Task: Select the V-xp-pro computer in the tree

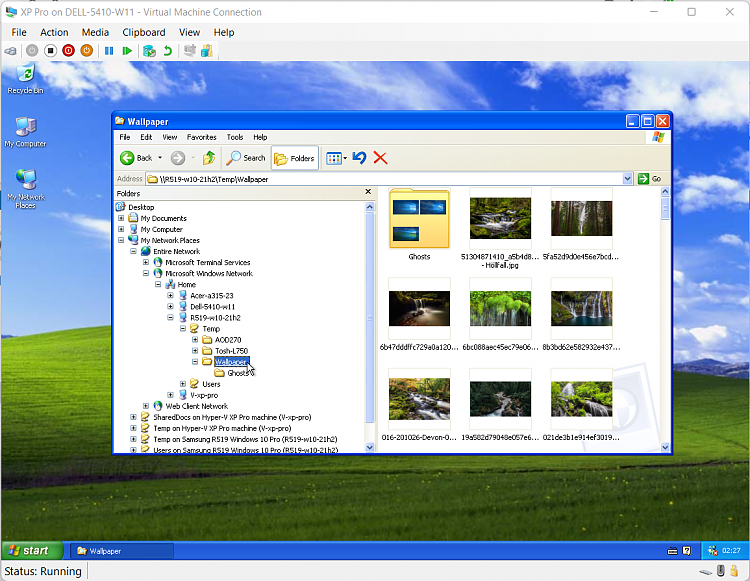Action: [x=204, y=395]
